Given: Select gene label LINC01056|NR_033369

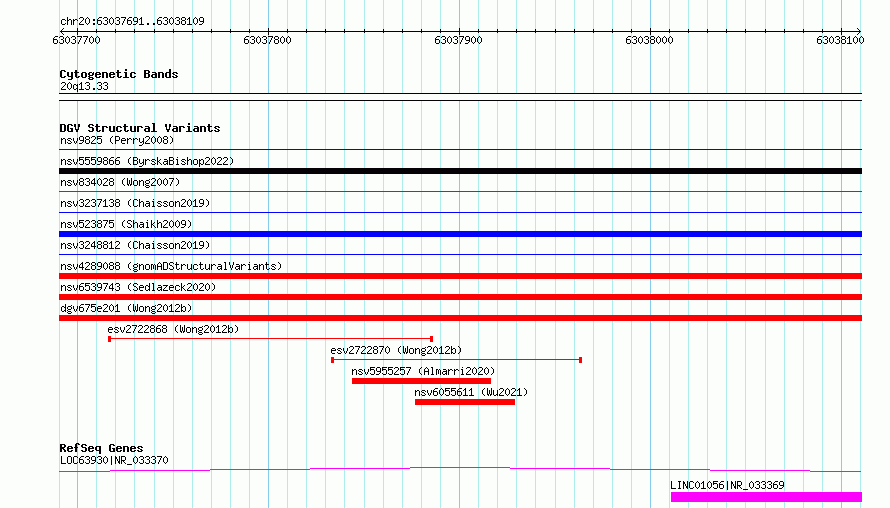Looking at the screenshot, I should 727,485.
